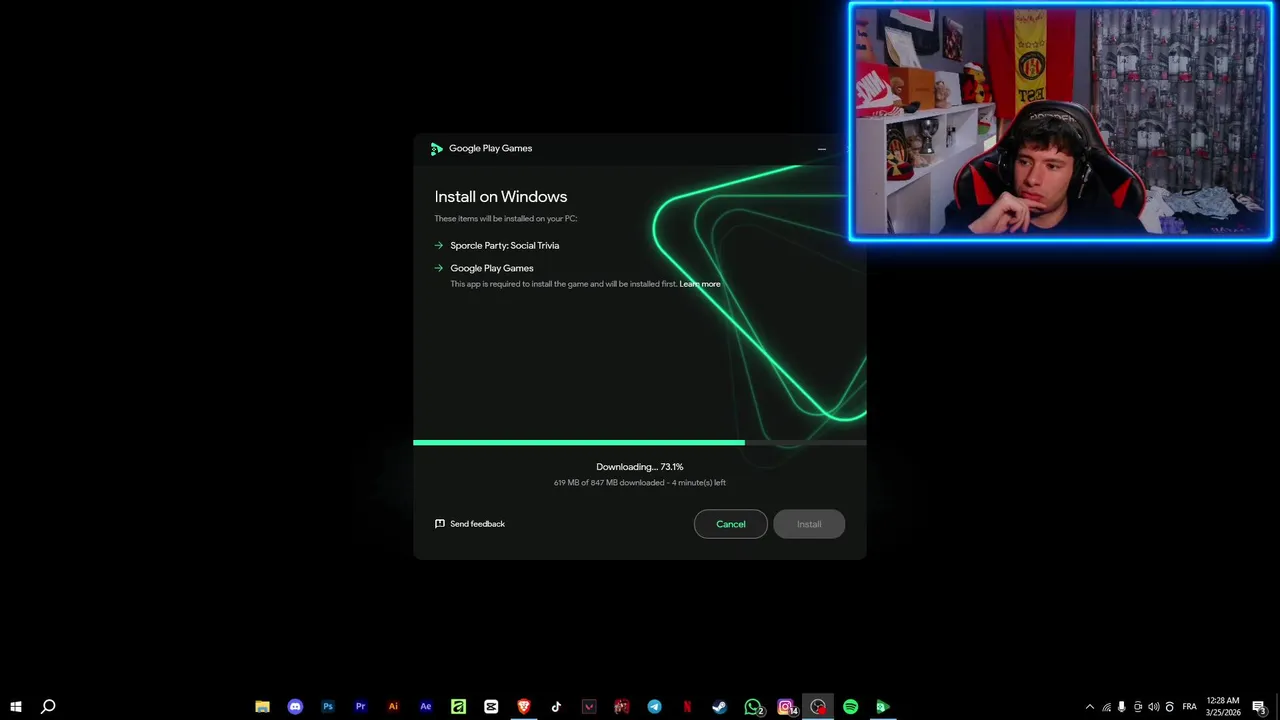This screenshot has width=1280, height=720.
Task: Change the FRA input language
Action: tap(1190, 707)
